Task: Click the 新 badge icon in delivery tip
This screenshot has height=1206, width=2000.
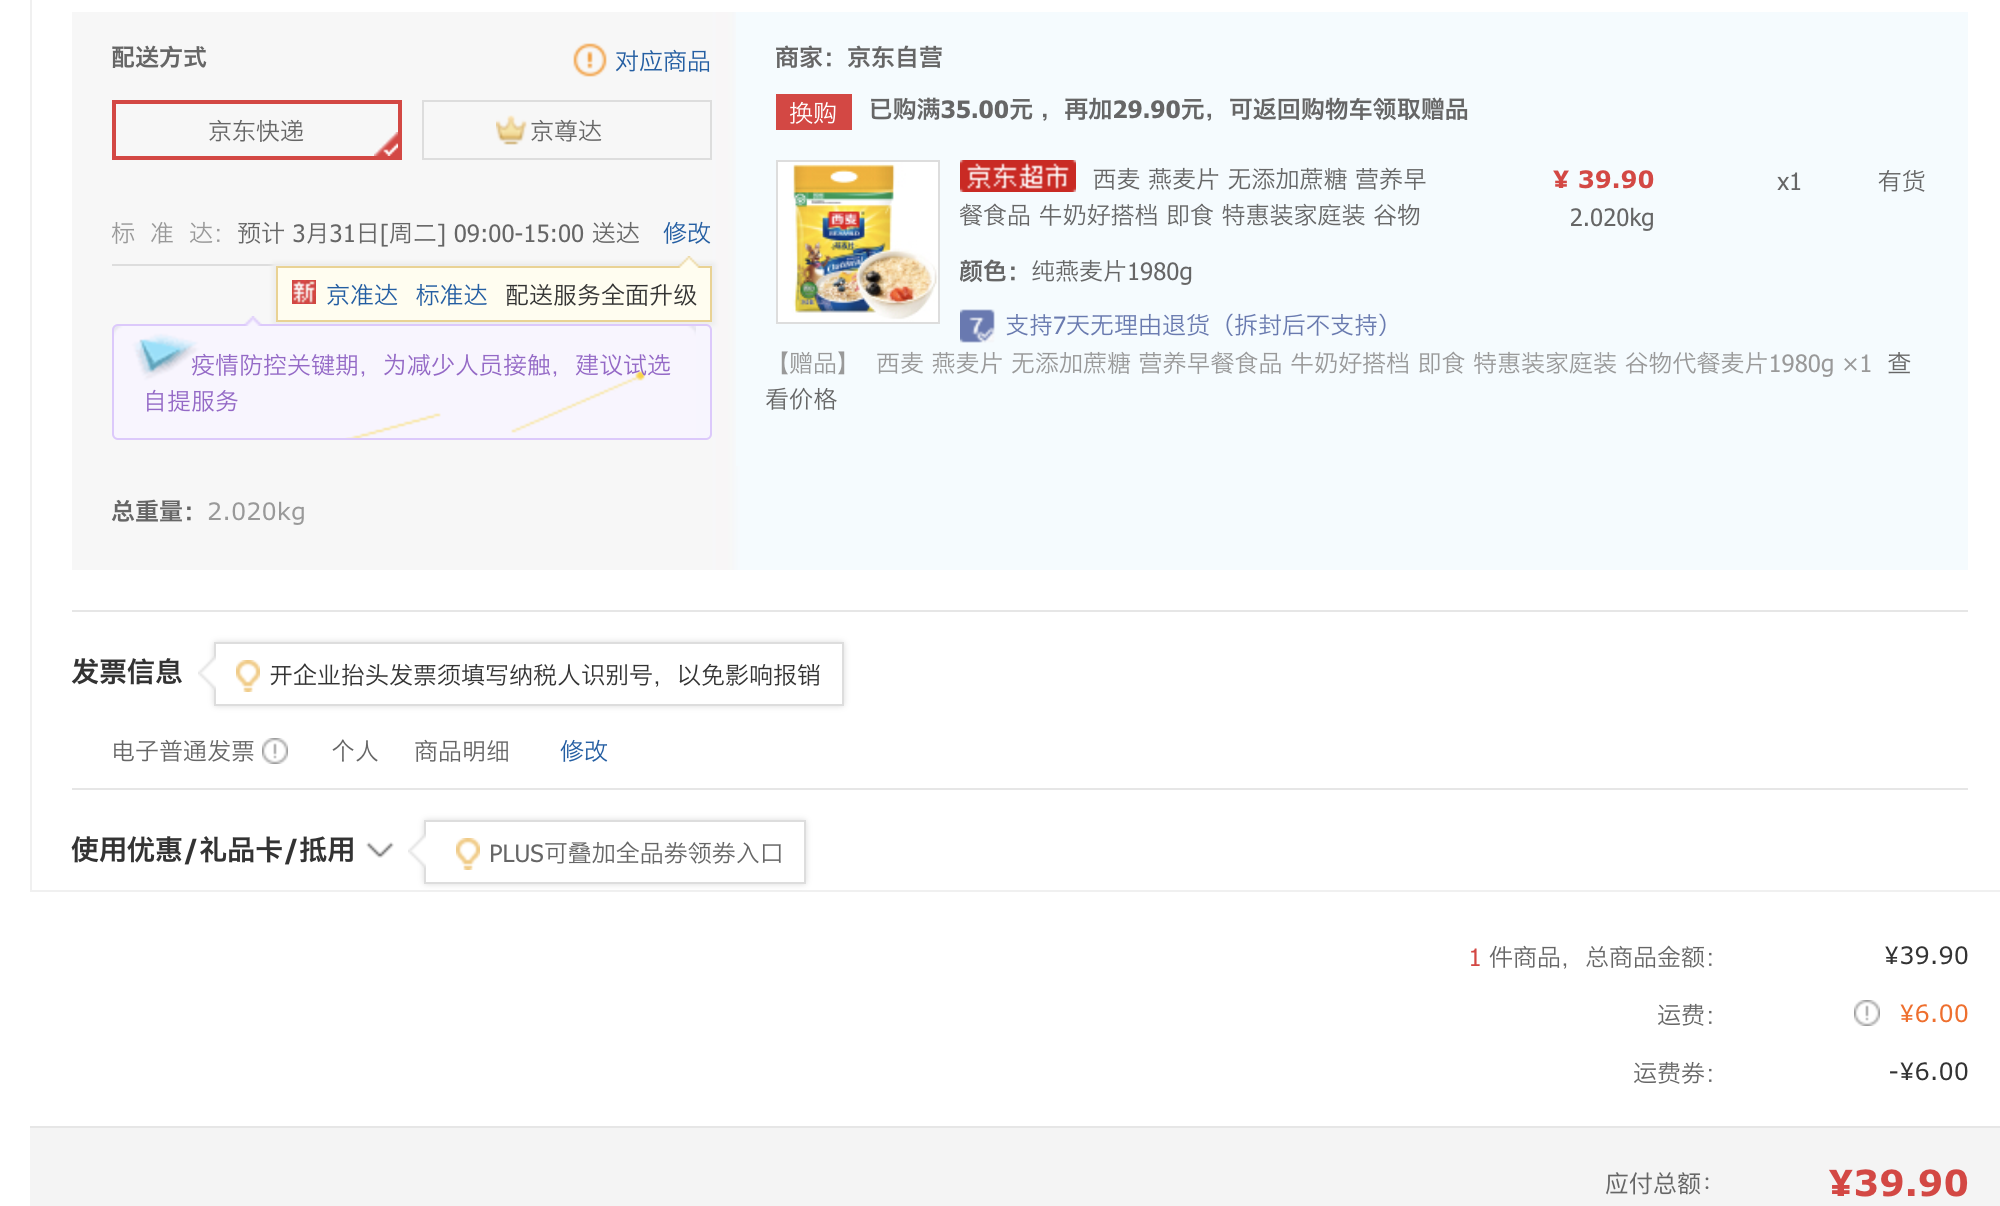Action: (304, 292)
